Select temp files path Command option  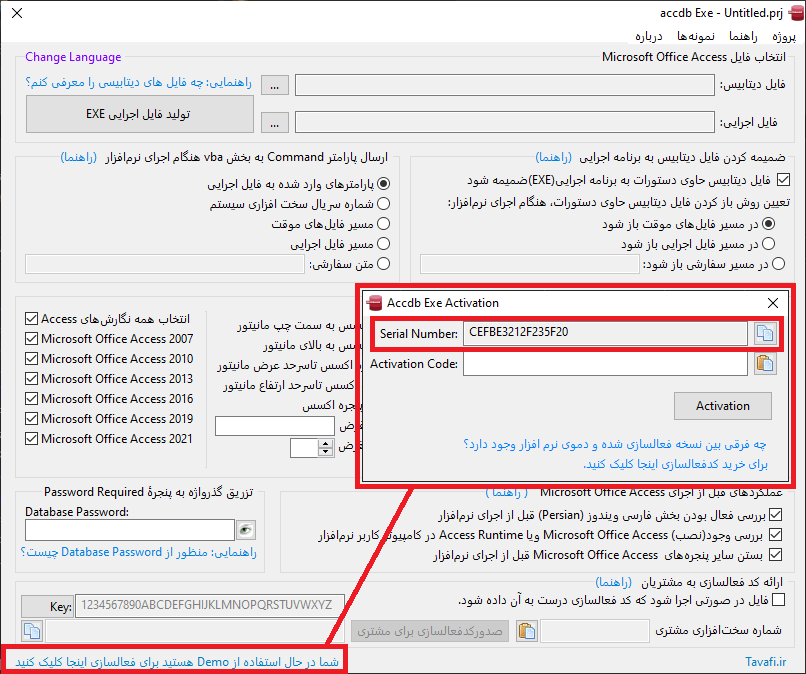383,224
